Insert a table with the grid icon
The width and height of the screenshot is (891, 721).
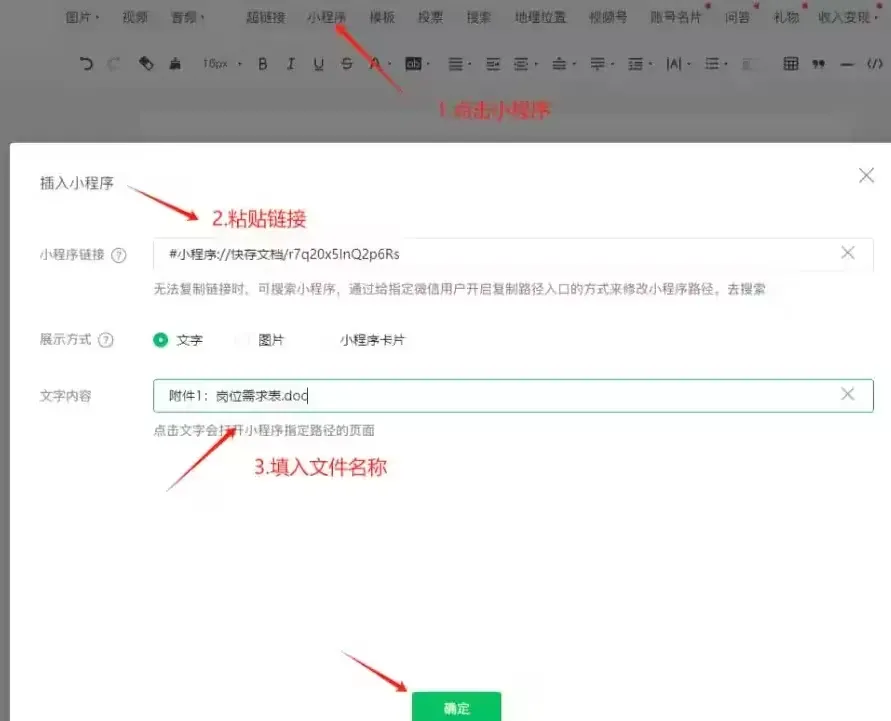coord(791,63)
